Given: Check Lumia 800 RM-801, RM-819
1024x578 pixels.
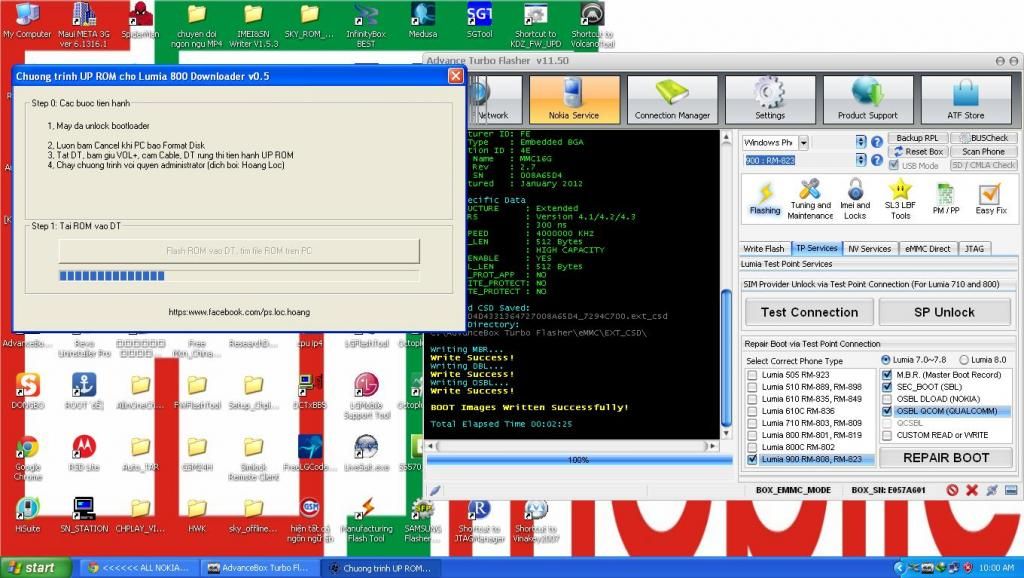Looking at the screenshot, I should point(752,435).
